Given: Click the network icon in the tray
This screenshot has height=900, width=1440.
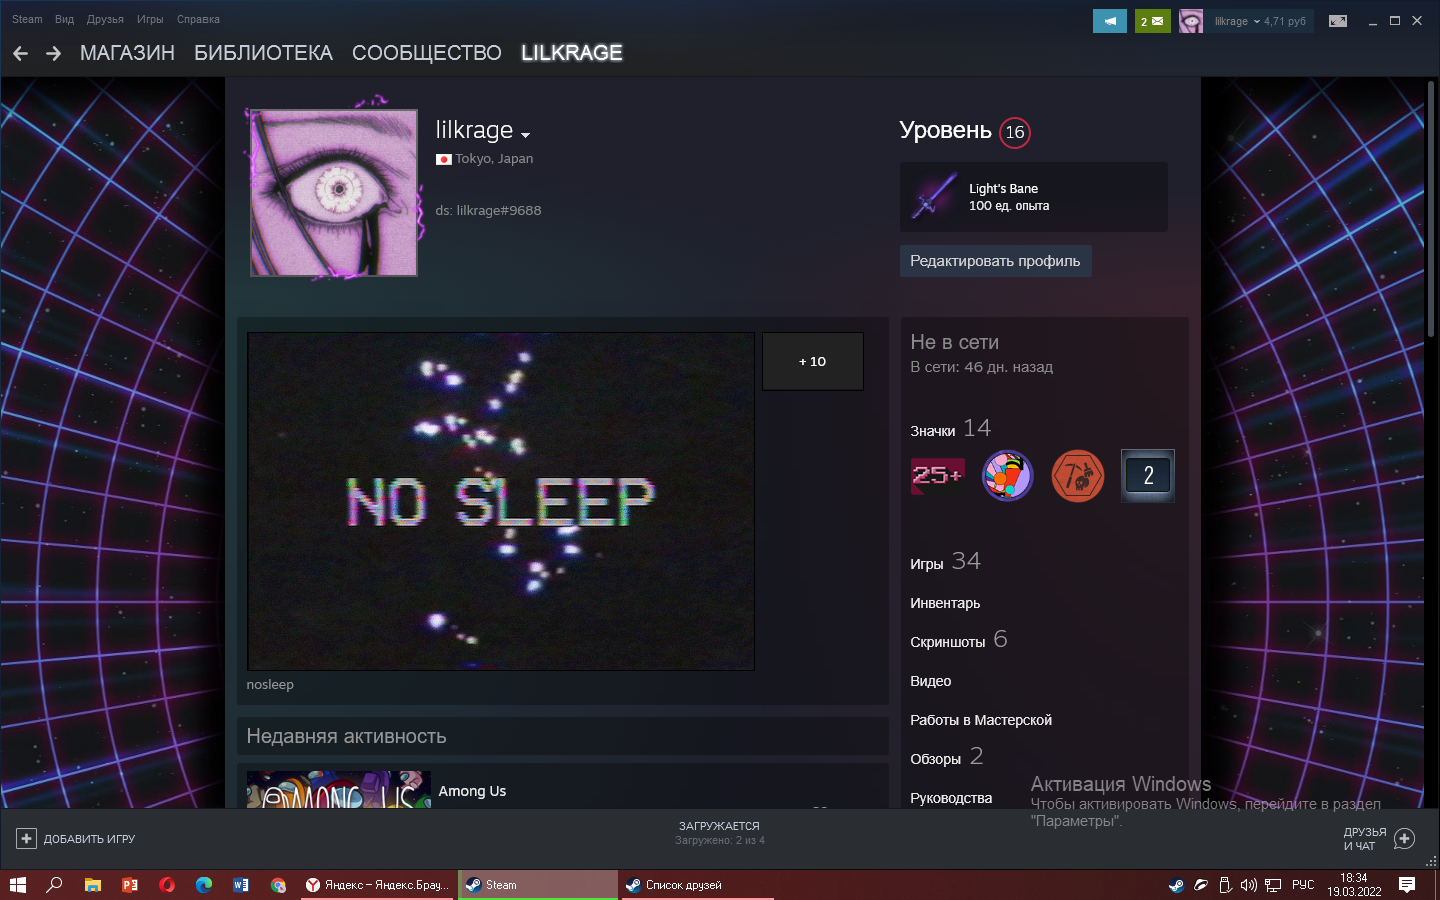Looking at the screenshot, I should 1273,885.
